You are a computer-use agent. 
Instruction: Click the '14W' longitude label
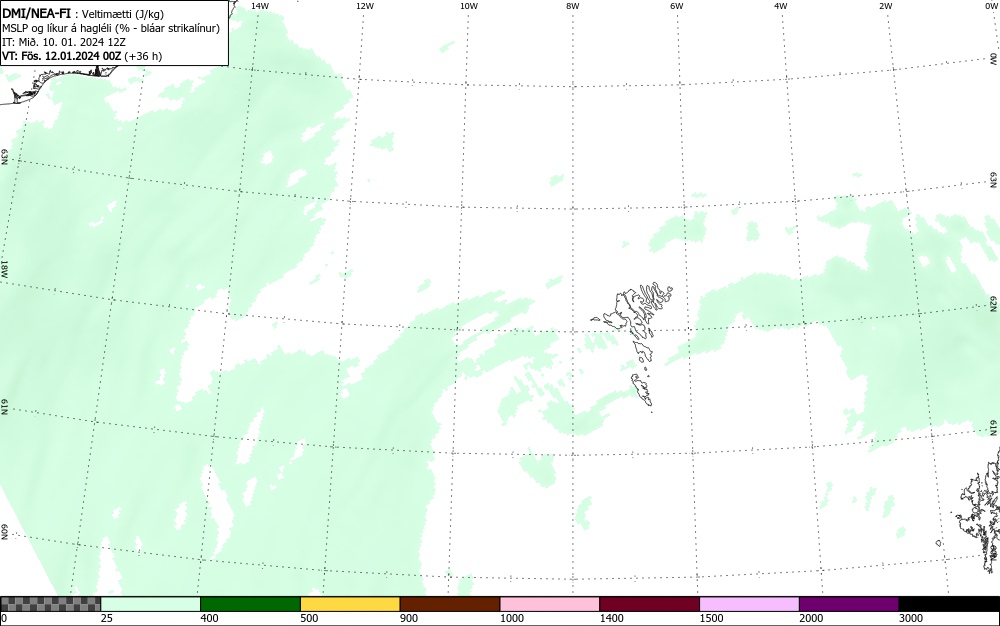[x=260, y=6]
